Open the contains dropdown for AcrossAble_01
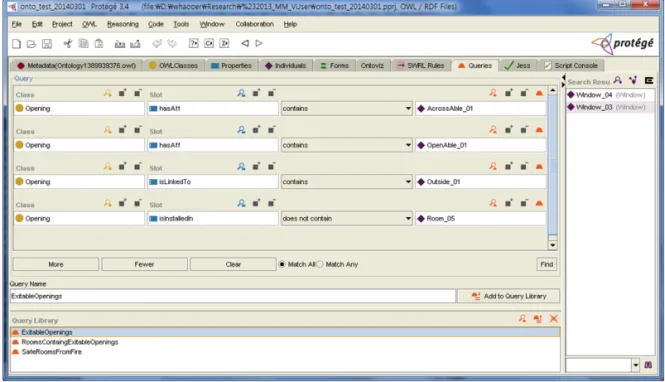 click(x=408, y=109)
